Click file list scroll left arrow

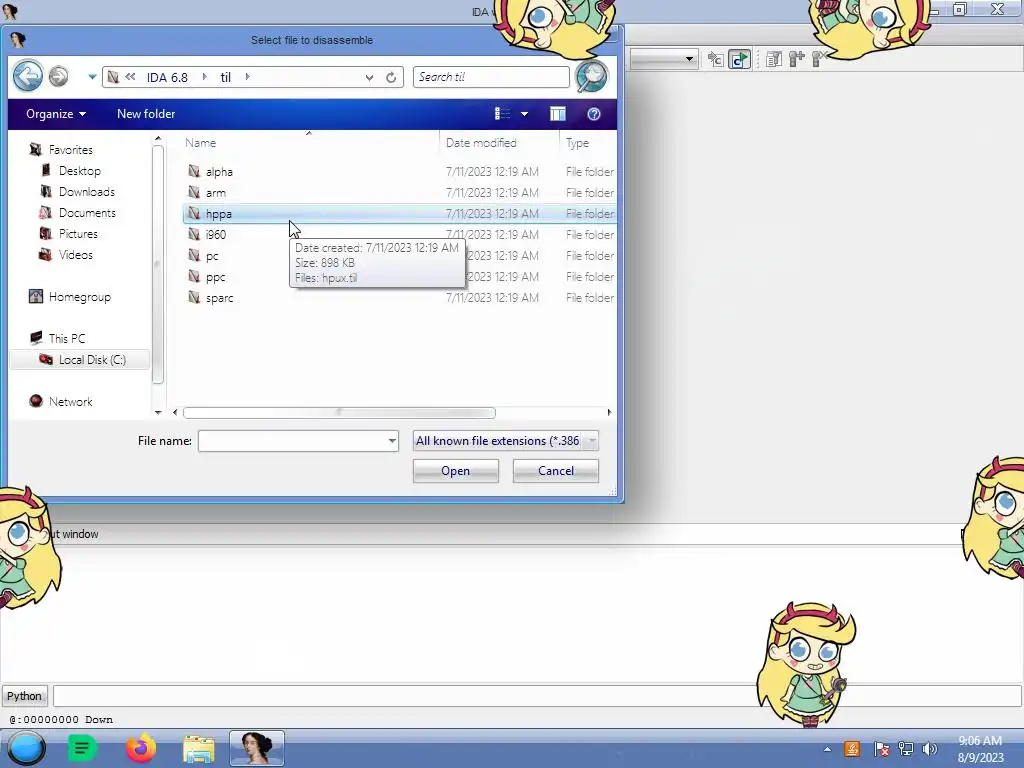tap(175, 412)
